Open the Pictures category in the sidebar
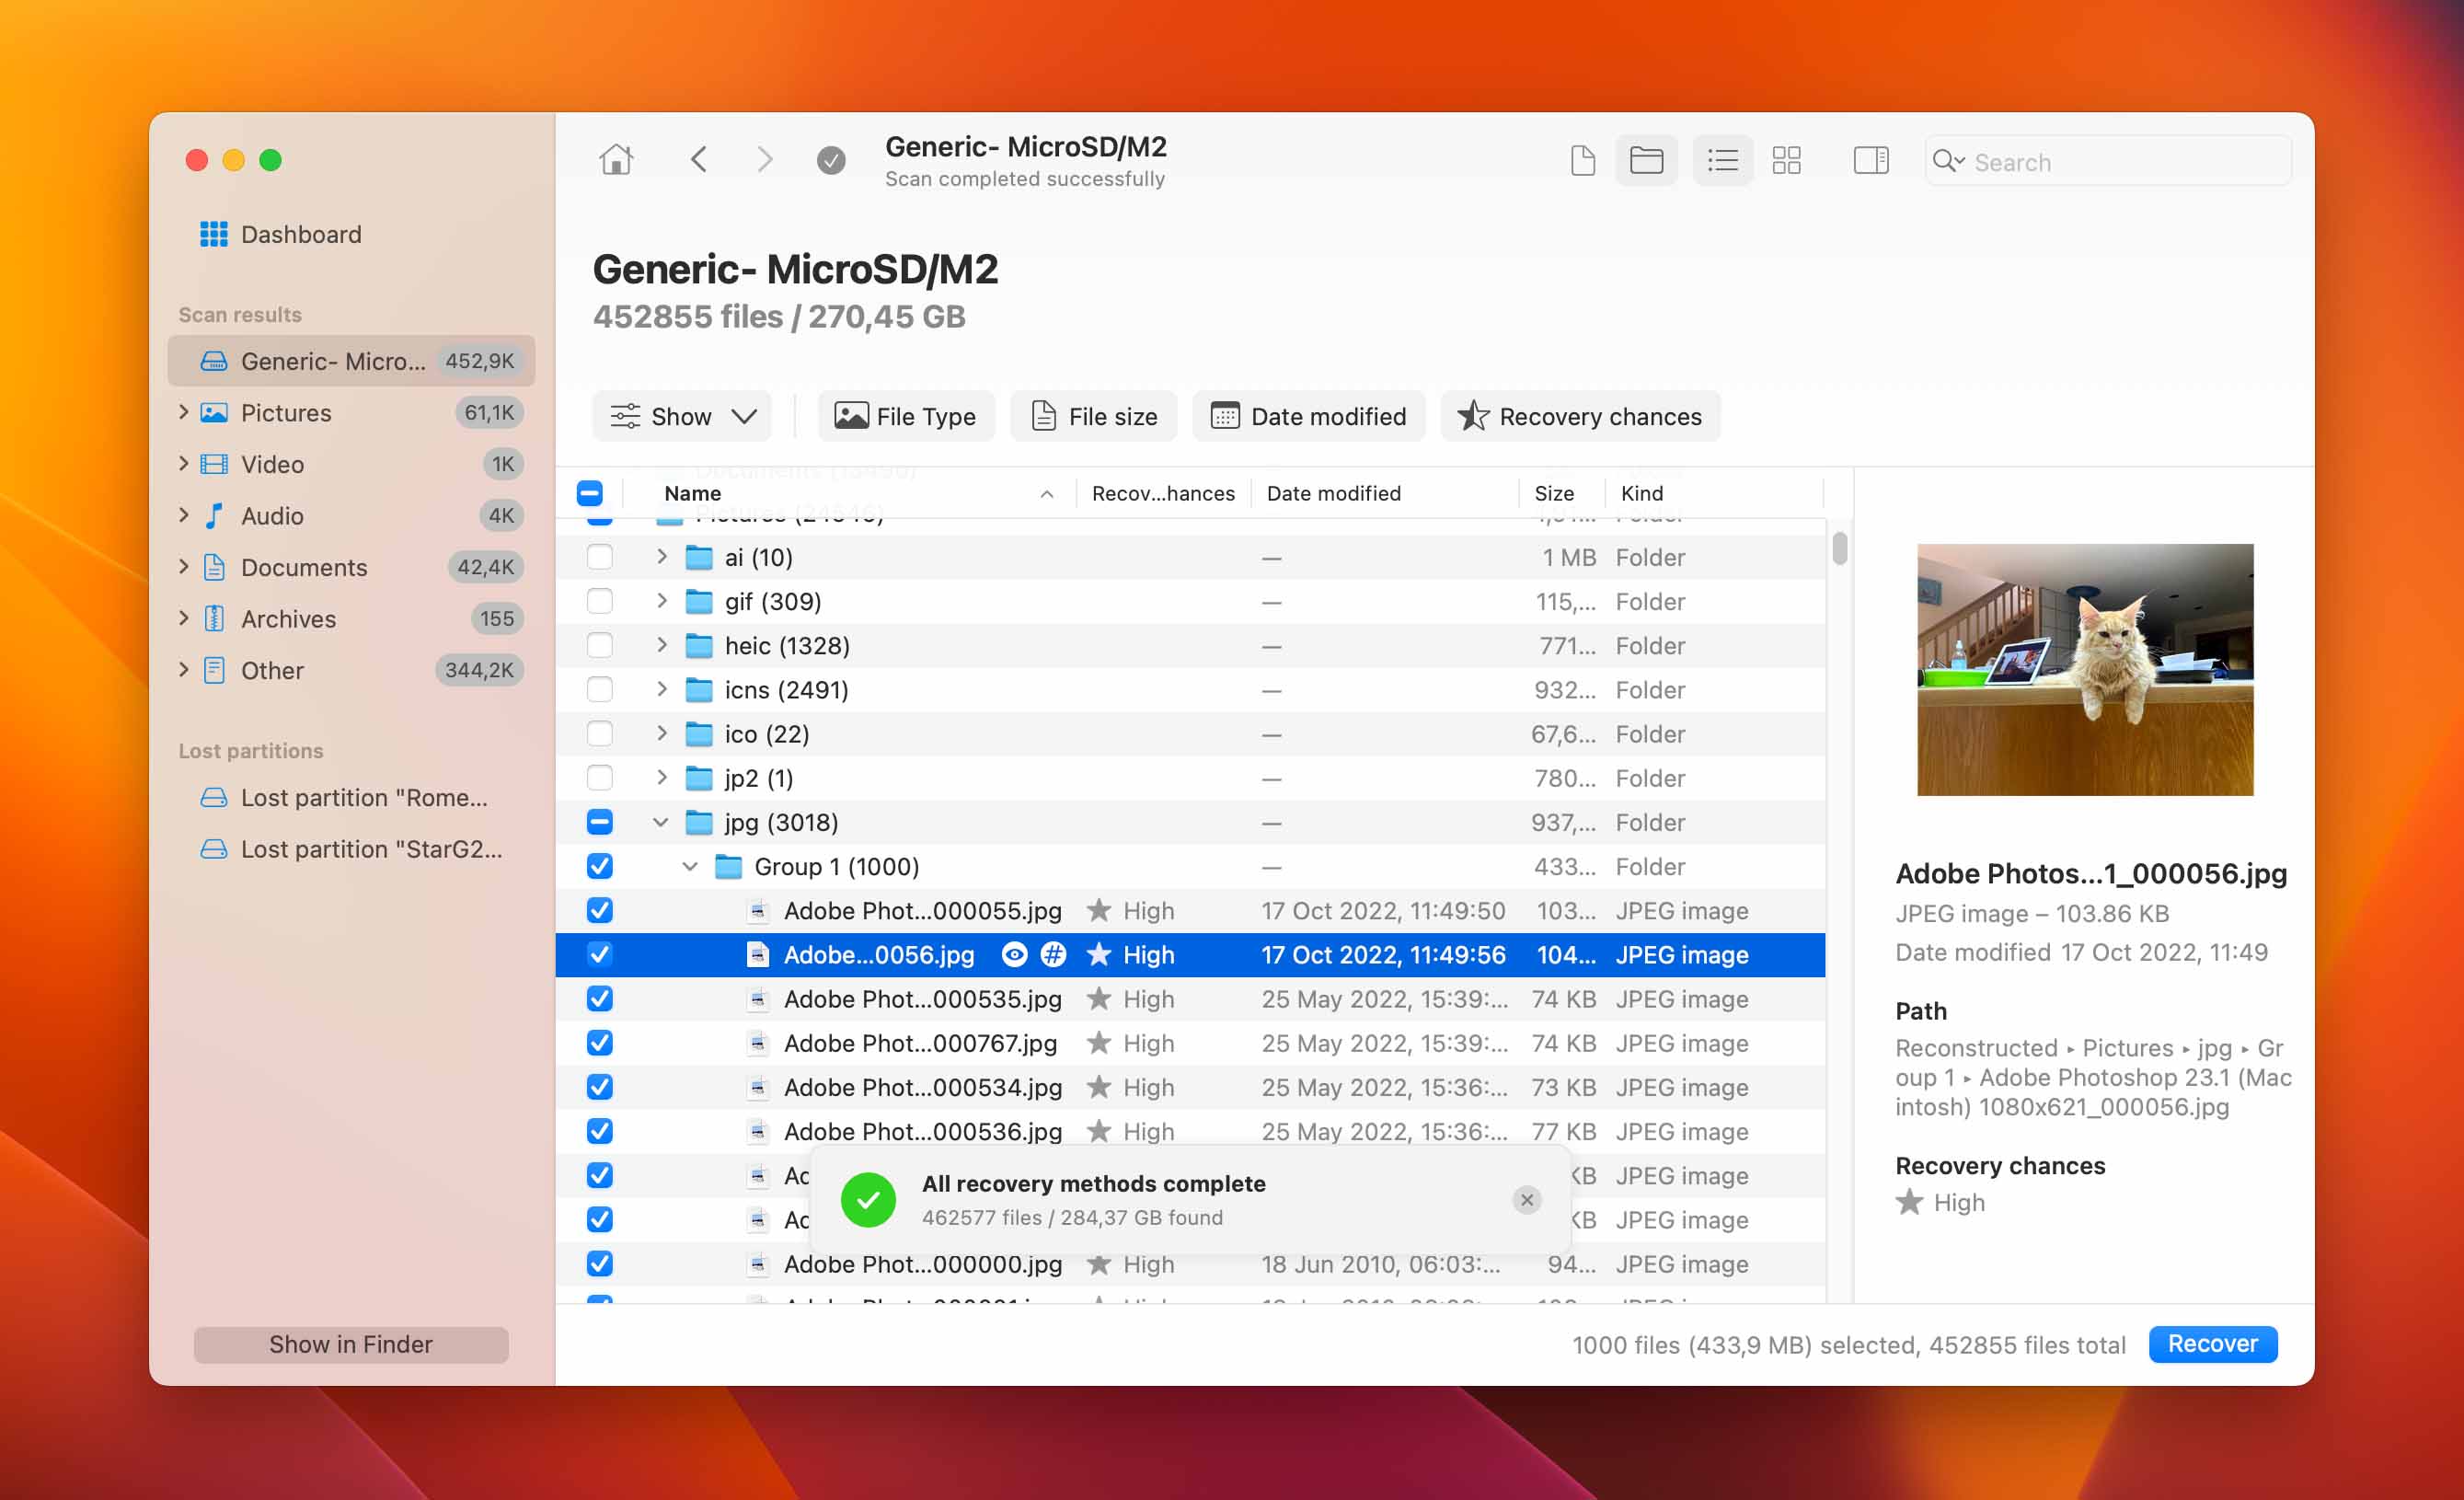 [352, 413]
